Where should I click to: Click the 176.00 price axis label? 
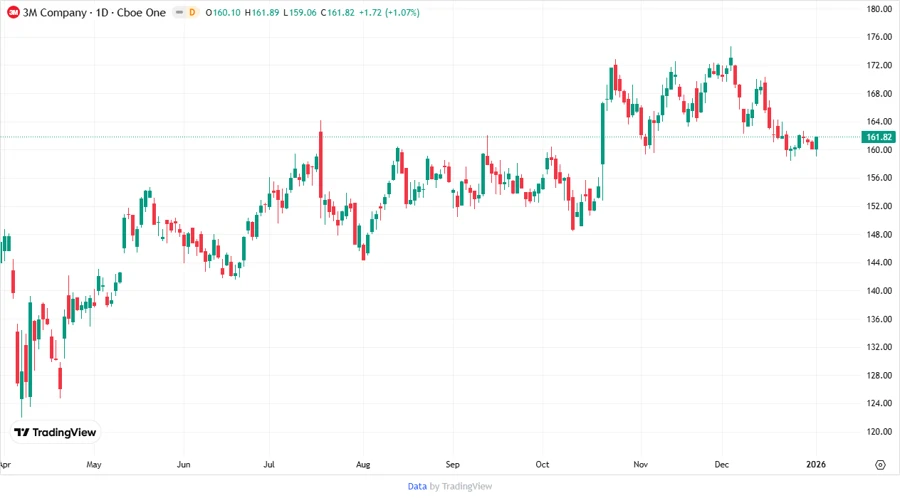pos(879,37)
